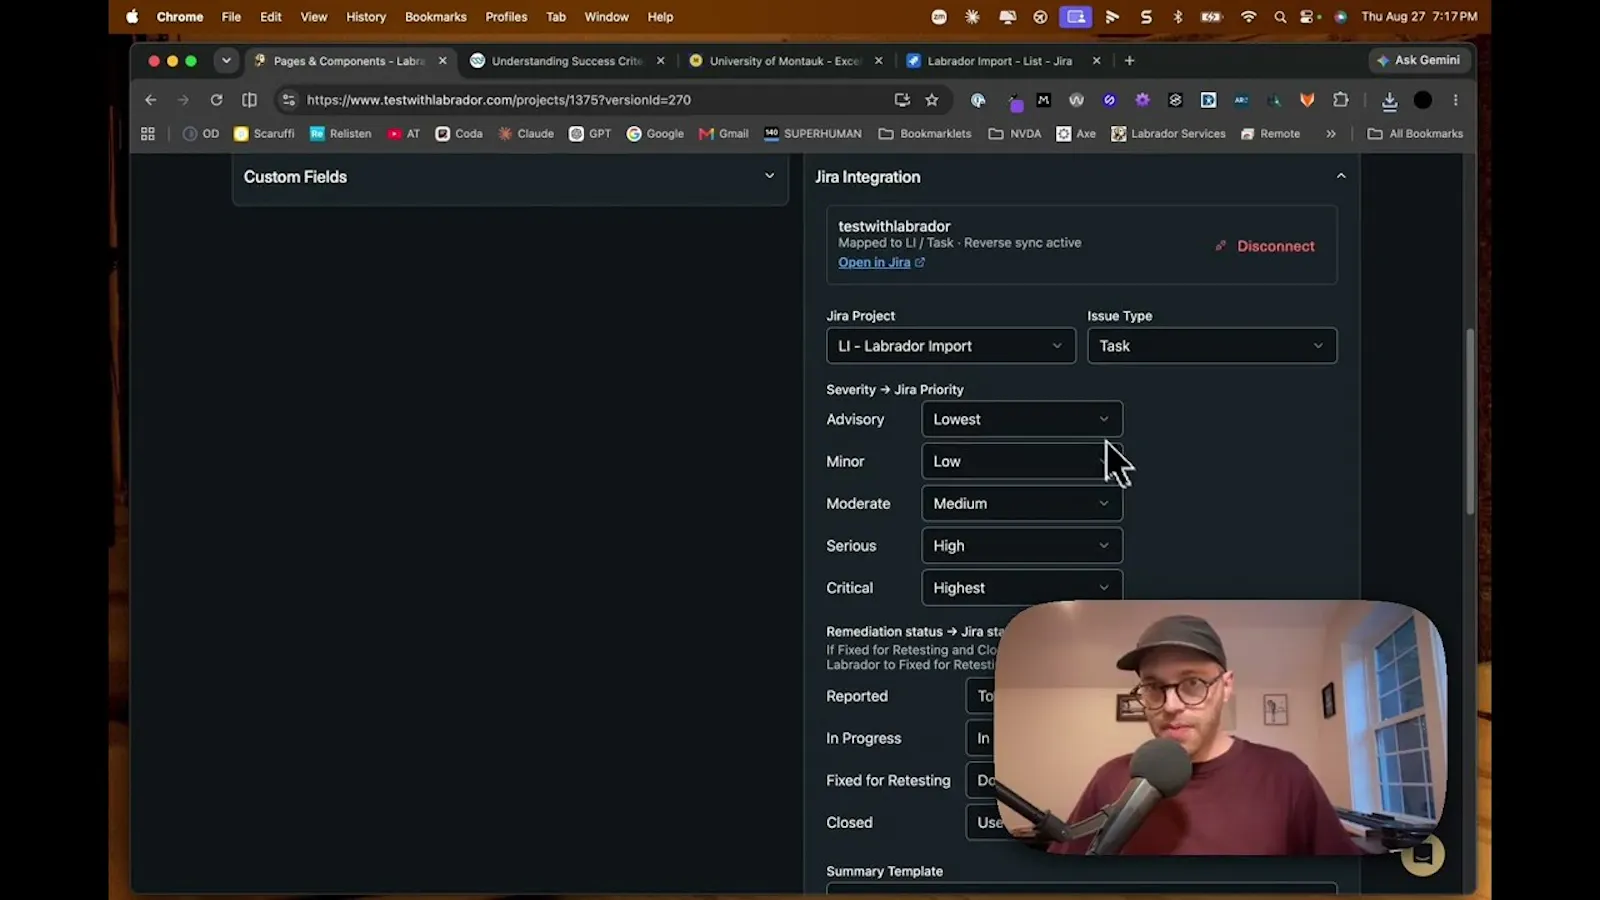Follow the Open in Jira link

[x=881, y=263]
